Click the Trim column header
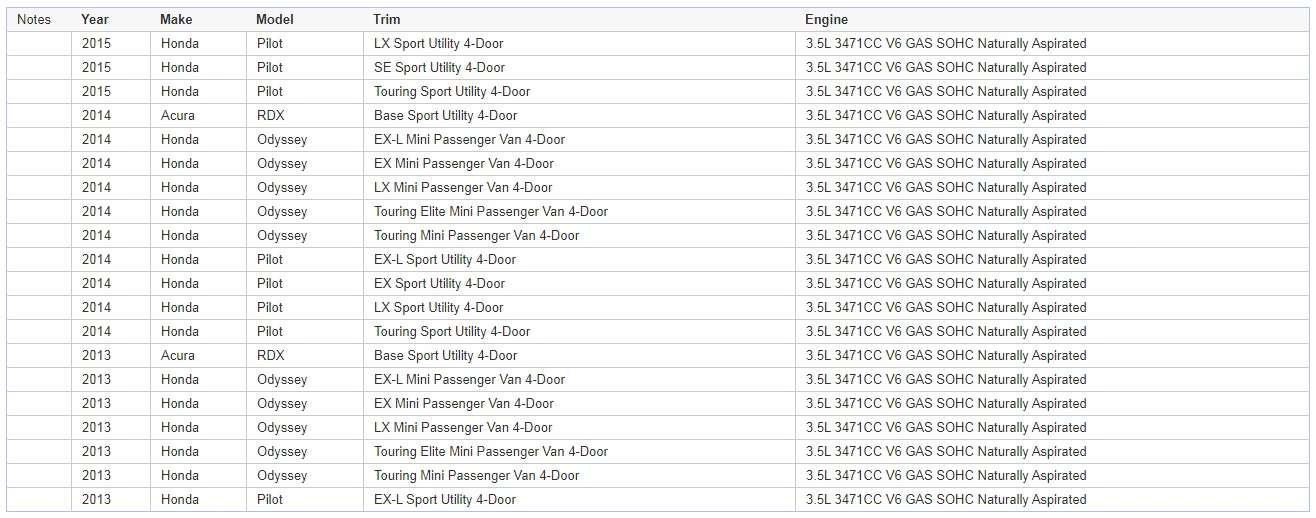 [387, 20]
